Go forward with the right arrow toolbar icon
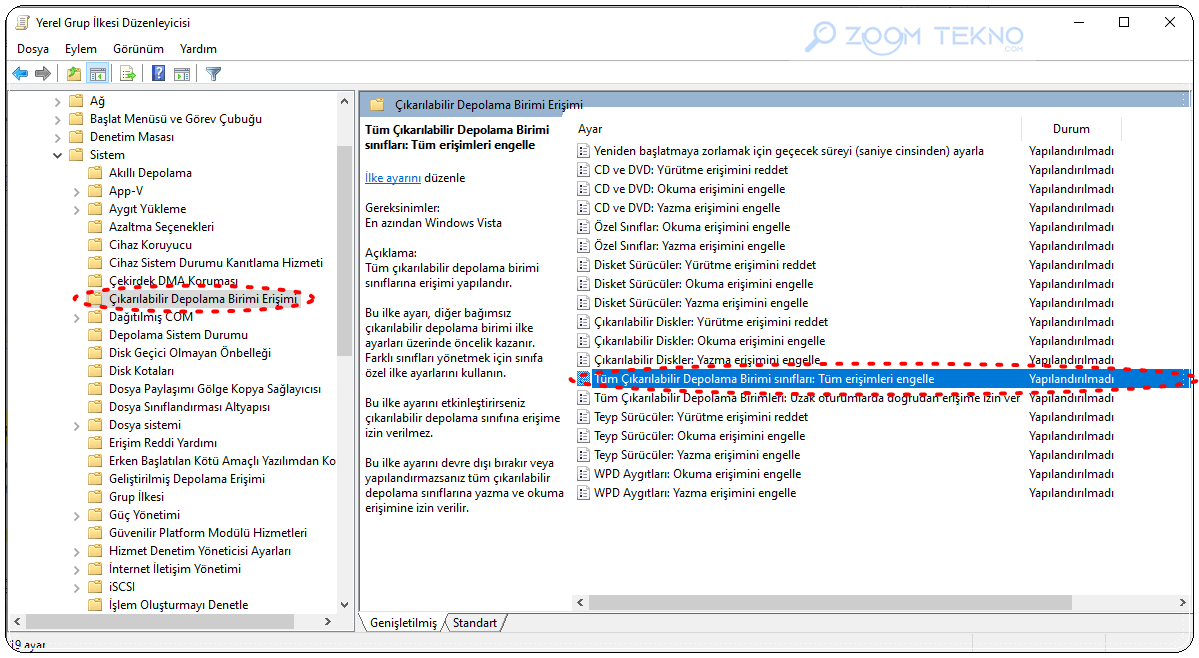The width and height of the screenshot is (1199, 658). (44, 74)
